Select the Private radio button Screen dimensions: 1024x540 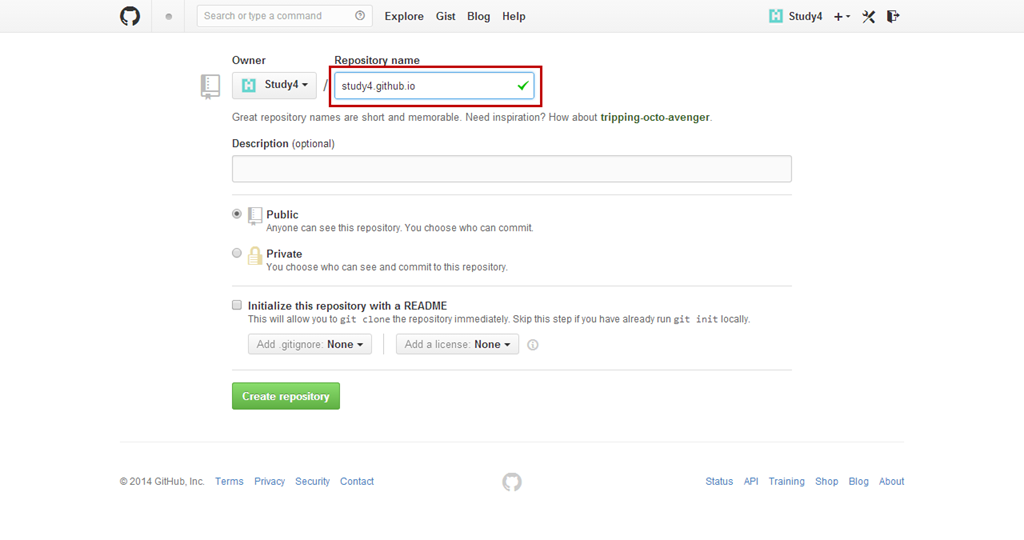point(236,253)
